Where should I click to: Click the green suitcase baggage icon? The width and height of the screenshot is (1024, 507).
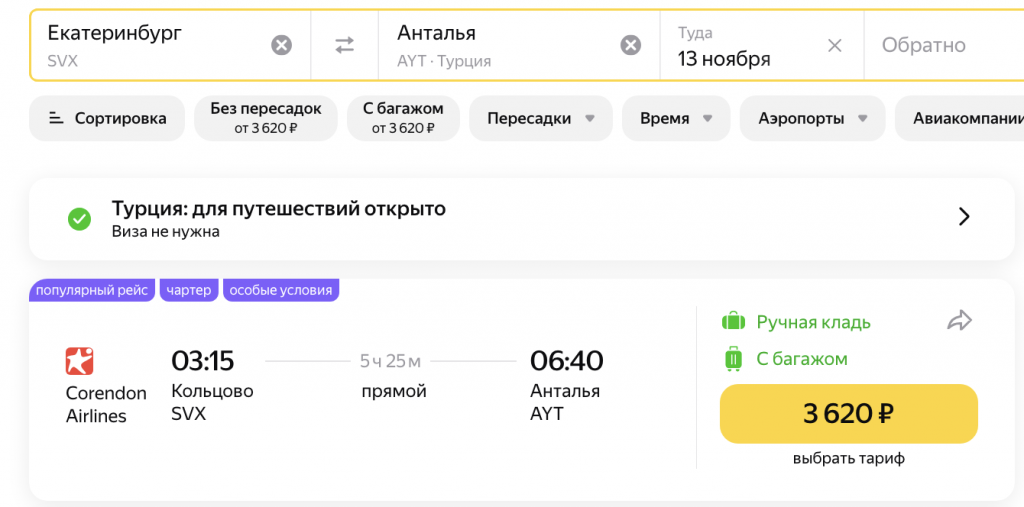pyautogui.click(x=734, y=359)
